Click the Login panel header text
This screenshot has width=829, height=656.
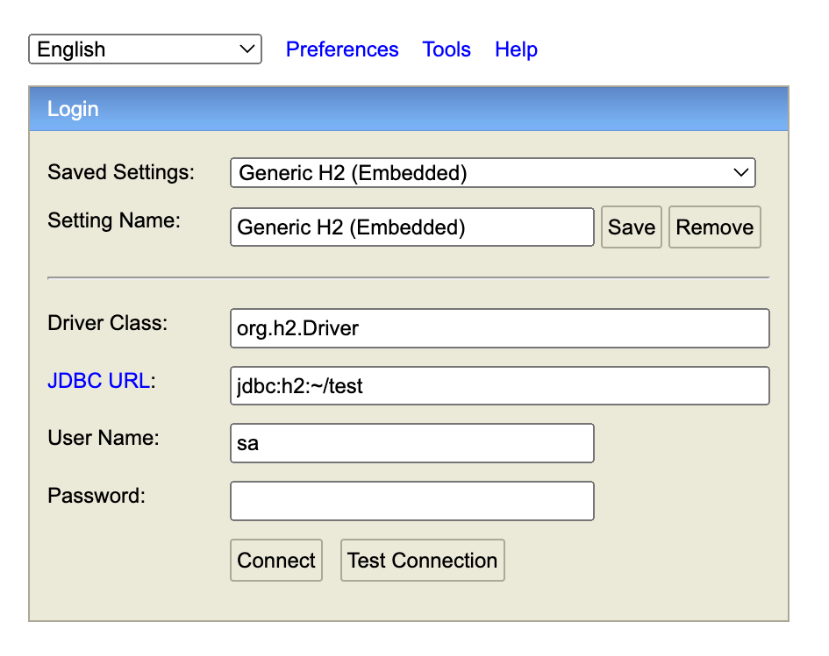[73, 109]
